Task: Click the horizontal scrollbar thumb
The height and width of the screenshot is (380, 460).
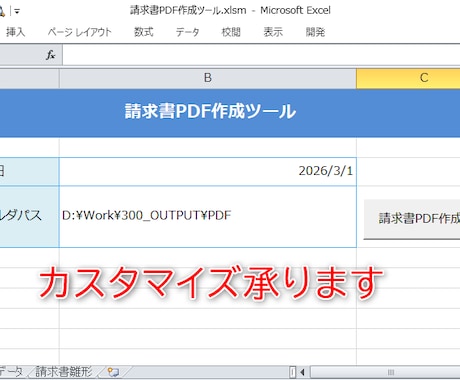Action: pos(385,372)
